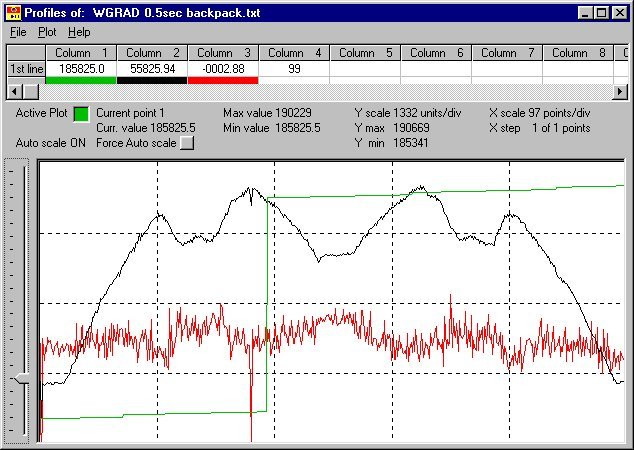Screen dimensions: 634x450
Task: Click the cell showing -0002.88
Action: click(223, 68)
